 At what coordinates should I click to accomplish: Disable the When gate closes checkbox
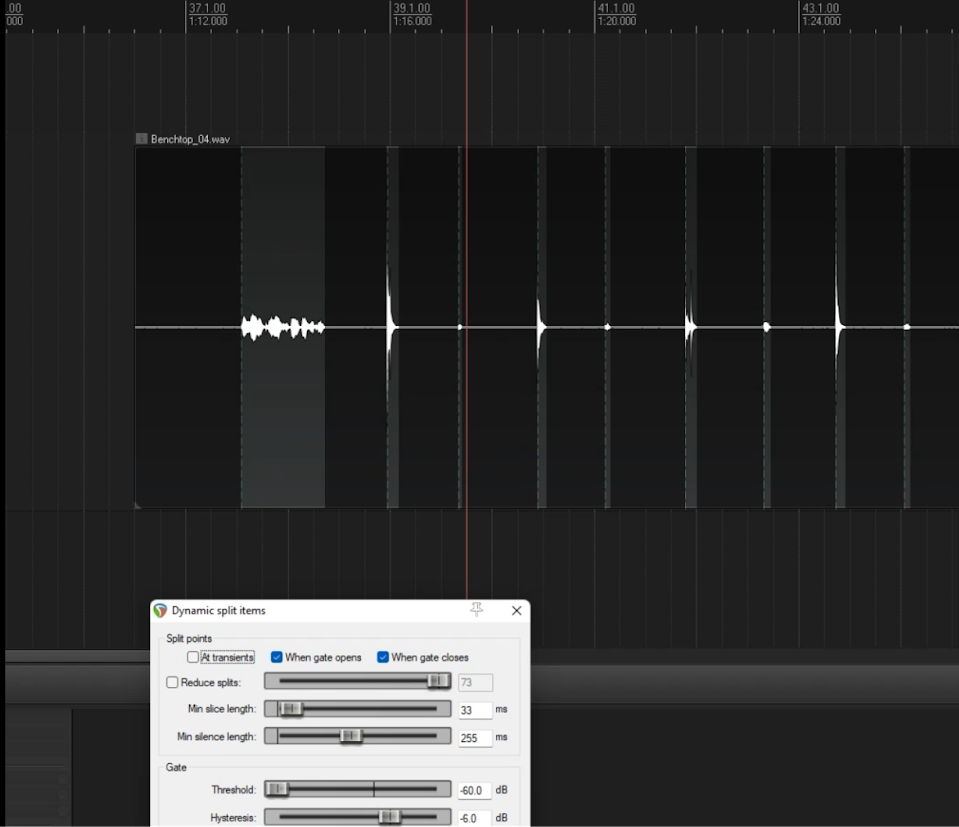pyautogui.click(x=383, y=657)
